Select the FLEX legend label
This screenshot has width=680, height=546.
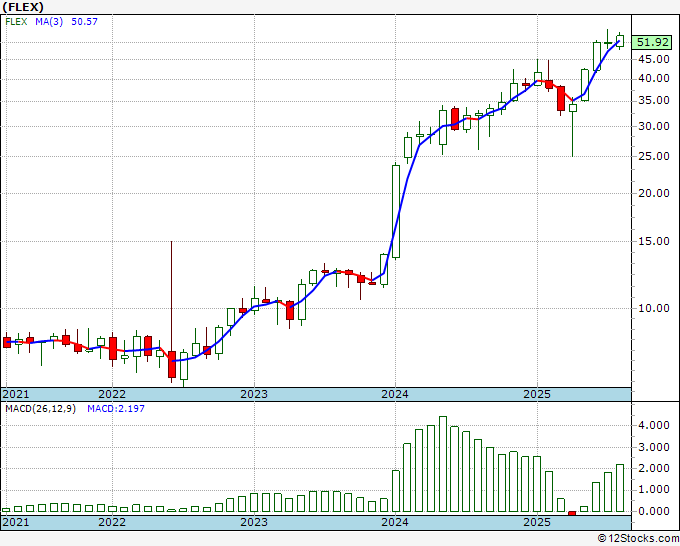[16, 21]
